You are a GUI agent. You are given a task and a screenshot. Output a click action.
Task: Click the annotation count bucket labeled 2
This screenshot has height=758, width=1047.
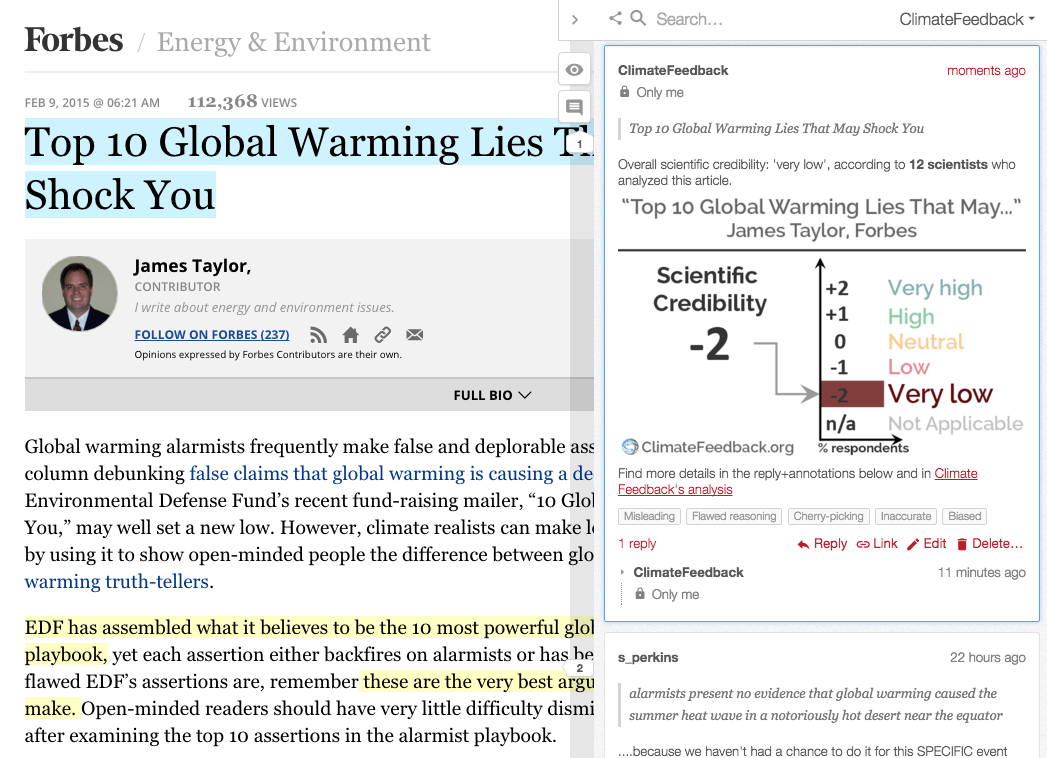point(579,668)
